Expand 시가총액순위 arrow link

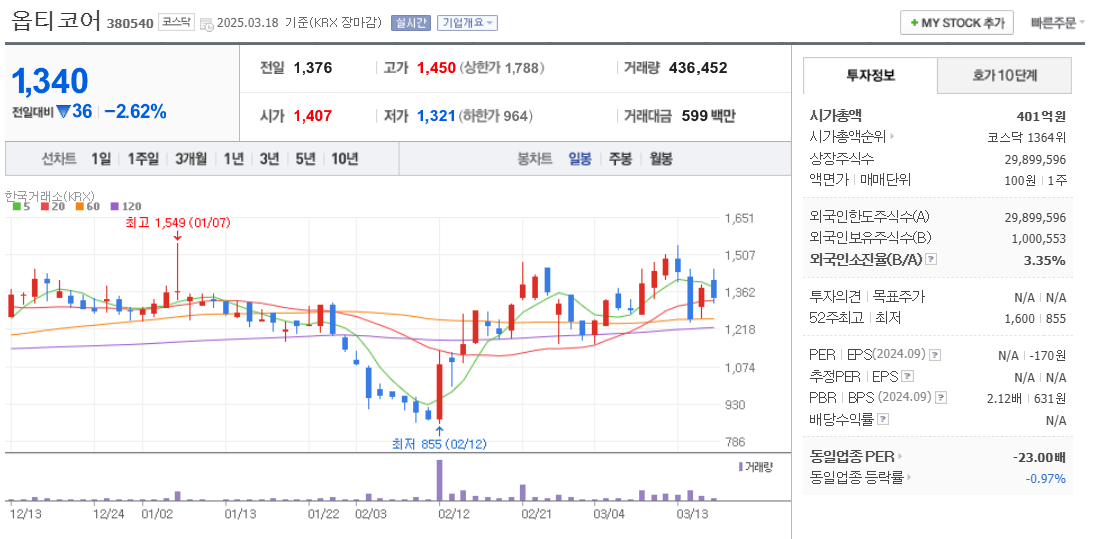coord(892,138)
